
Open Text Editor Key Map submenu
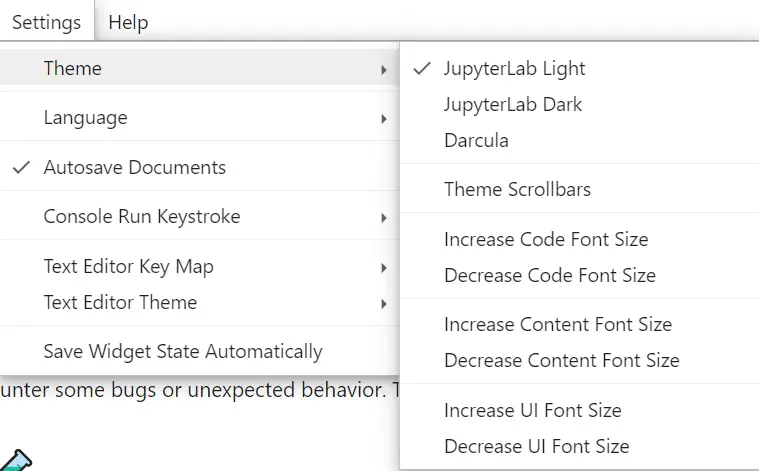pyautogui.click(x=199, y=267)
